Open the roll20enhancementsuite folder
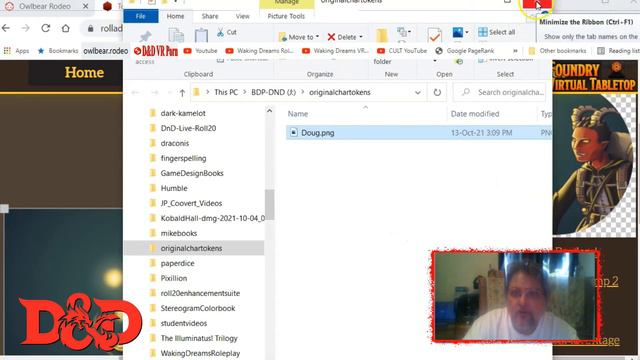 200,293
